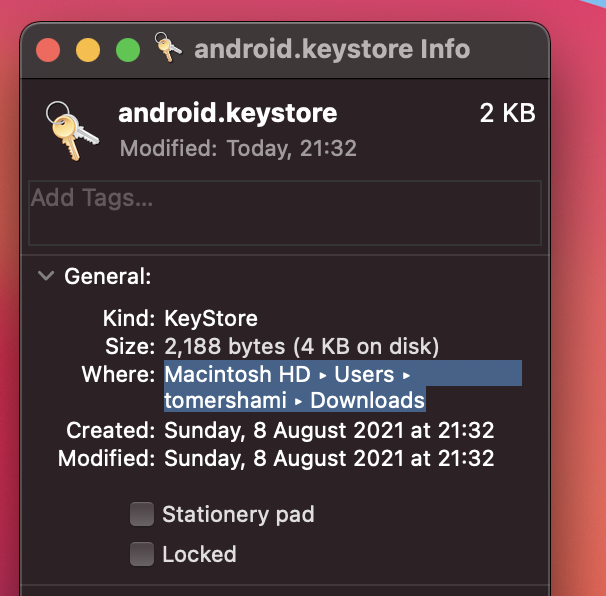Click tomershami in the Where path
Image resolution: width=606 pixels, height=596 pixels.
[x=225, y=400]
